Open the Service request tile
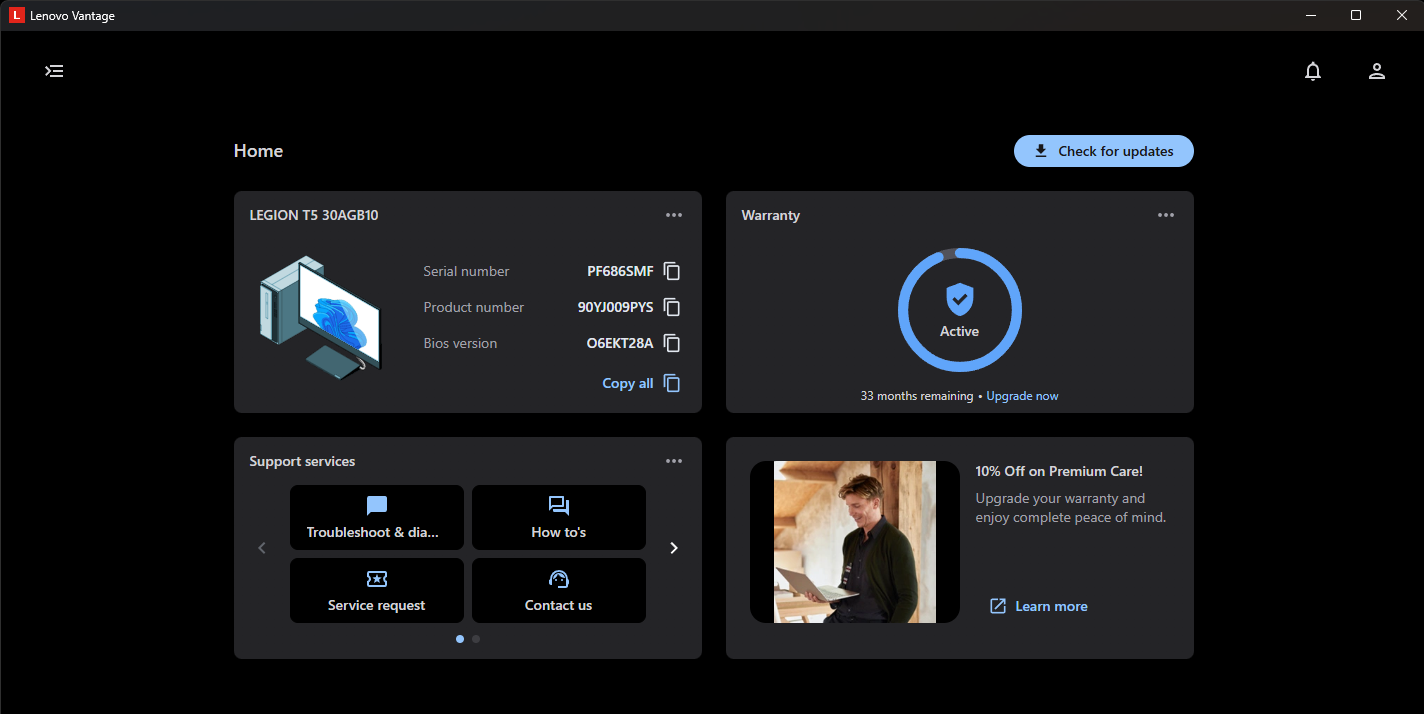1424x714 pixels. pyautogui.click(x=377, y=590)
